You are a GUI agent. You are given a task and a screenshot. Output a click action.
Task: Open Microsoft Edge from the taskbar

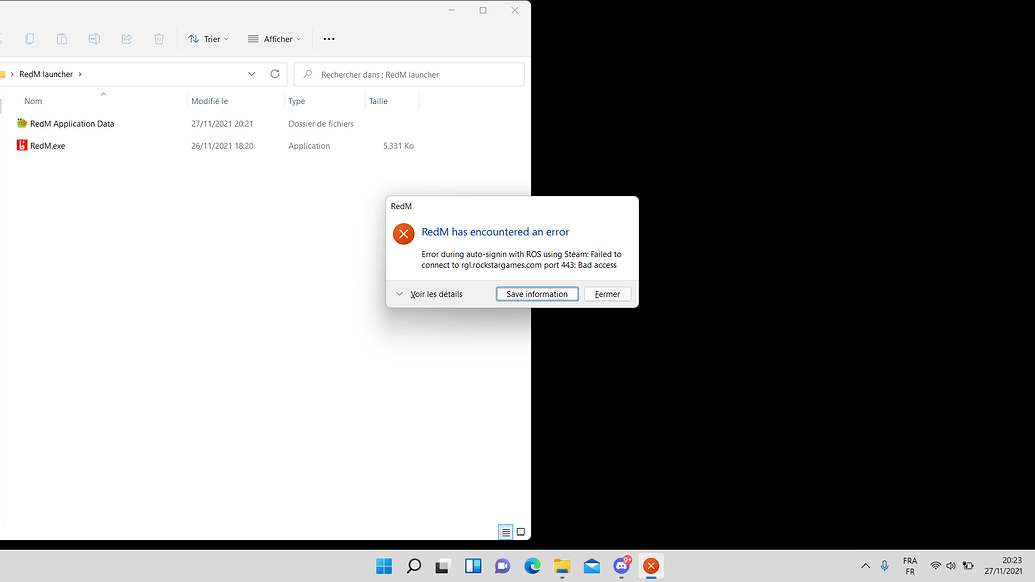click(531, 565)
